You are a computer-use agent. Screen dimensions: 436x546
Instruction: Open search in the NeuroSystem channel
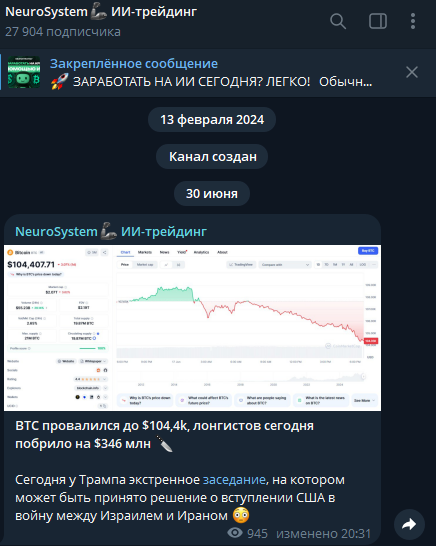click(338, 21)
